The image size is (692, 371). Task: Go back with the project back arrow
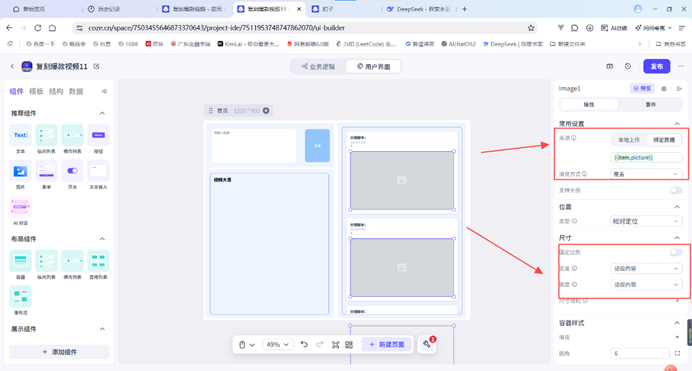click(x=12, y=66)
